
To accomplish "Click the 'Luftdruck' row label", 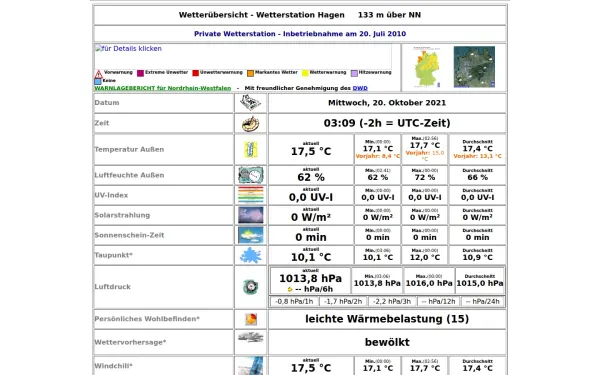I will (112, 287).
